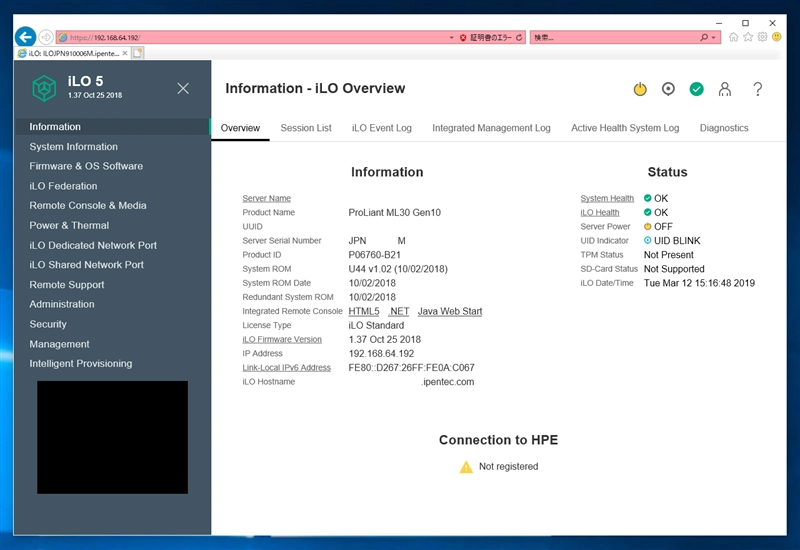This screenshot has height=550, width=800.
Task: Click the Not registered warning icon
Action: tap(466, 467)
